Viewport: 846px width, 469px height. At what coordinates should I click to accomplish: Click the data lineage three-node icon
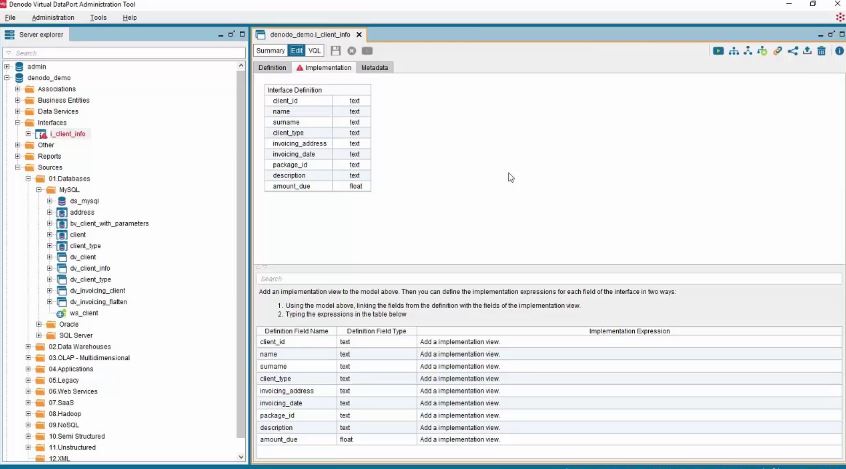[x=748, y=51]
